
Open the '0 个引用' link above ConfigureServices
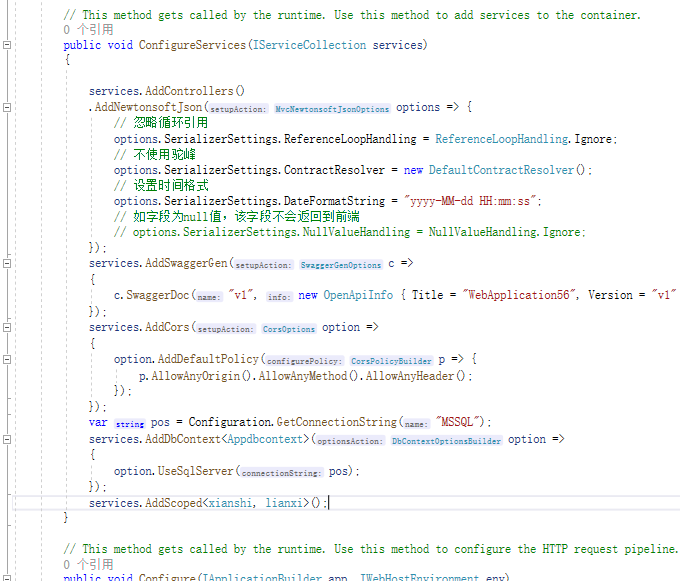pos(88,29)
